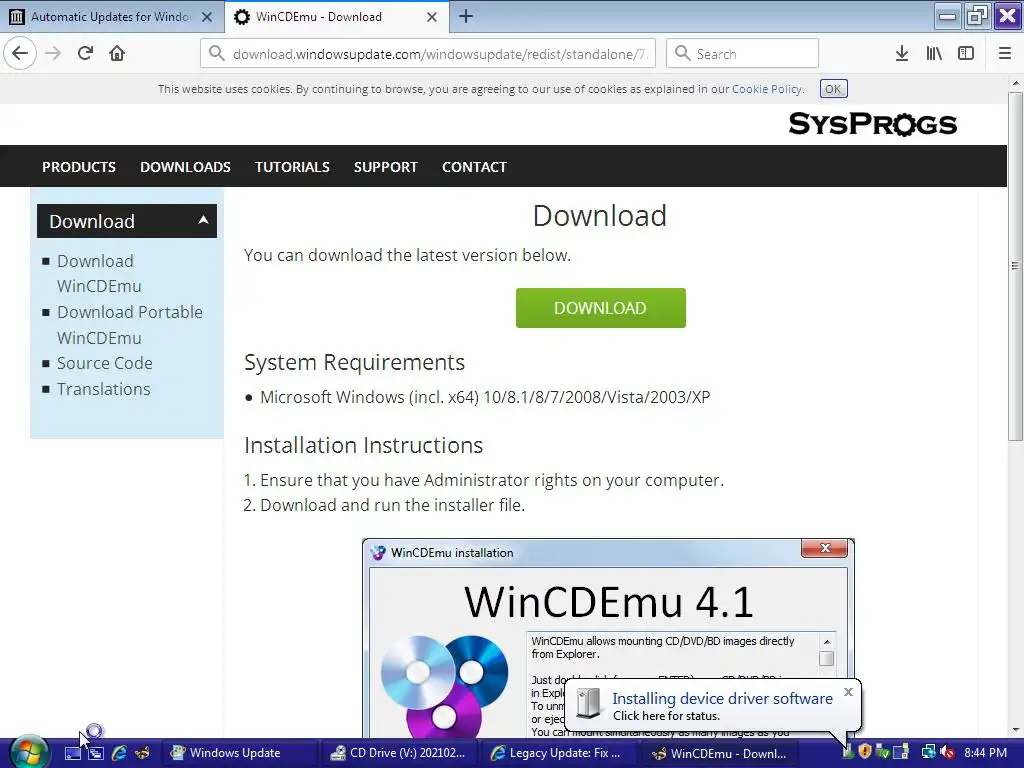Open the Windows Start menu
1024x768 pixels.
(x=28, y=752)
